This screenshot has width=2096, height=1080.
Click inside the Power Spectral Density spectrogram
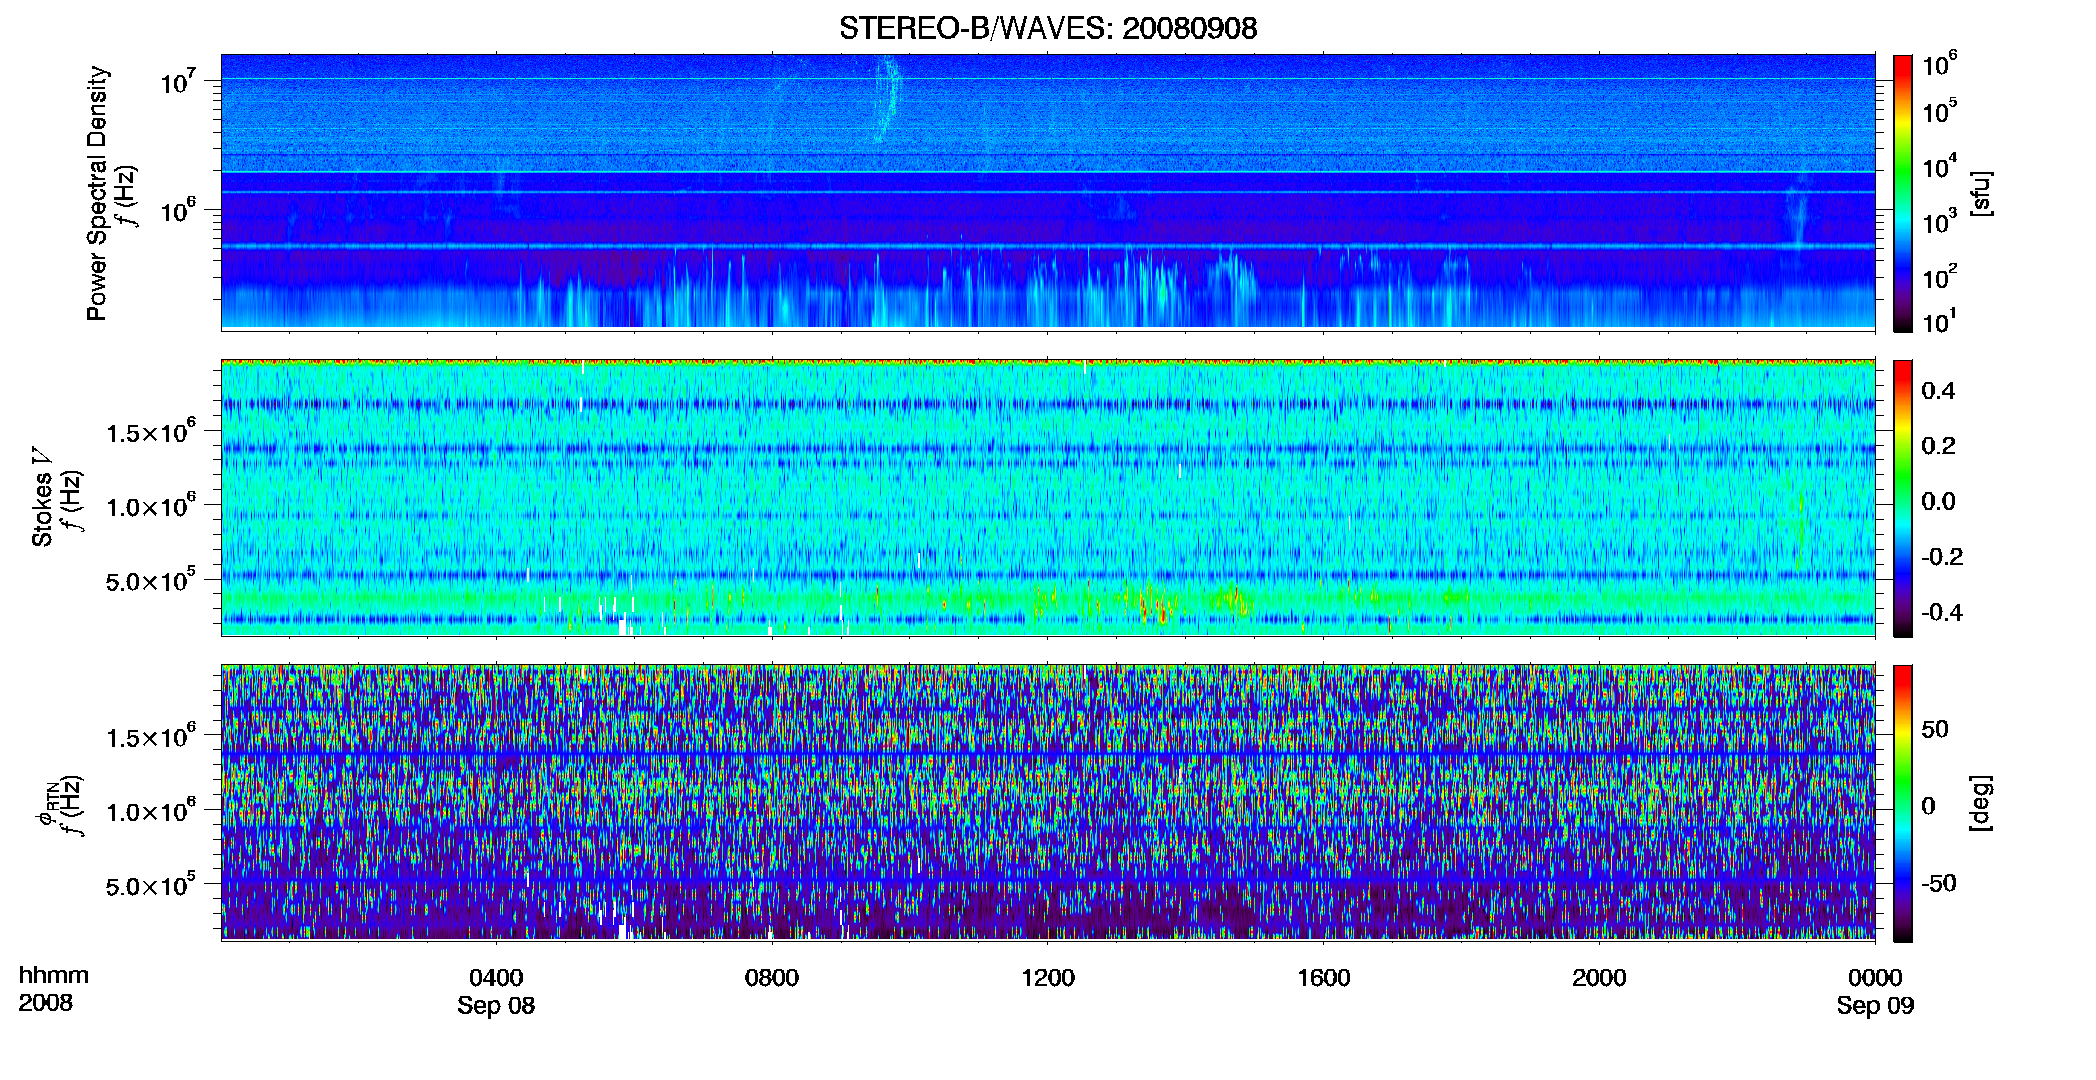pos(1048,192)
